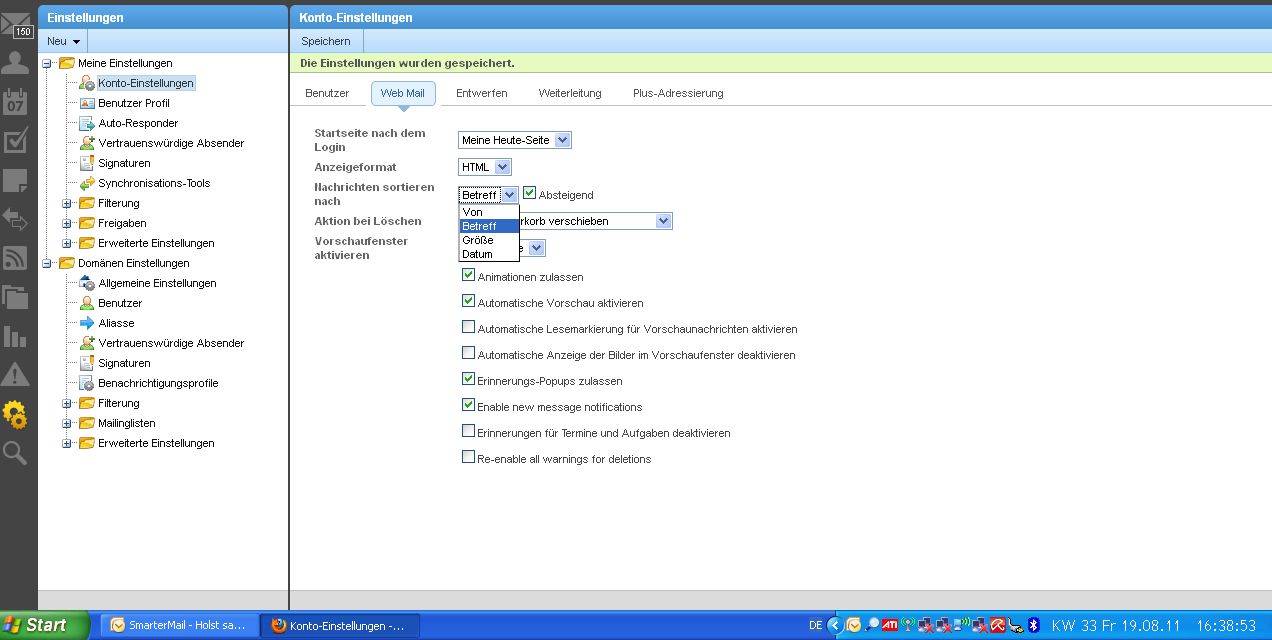Viewport: 1272px width, 640px height.
Task: Switch to the Weiterleitung tab
Action: pos(569,93)
